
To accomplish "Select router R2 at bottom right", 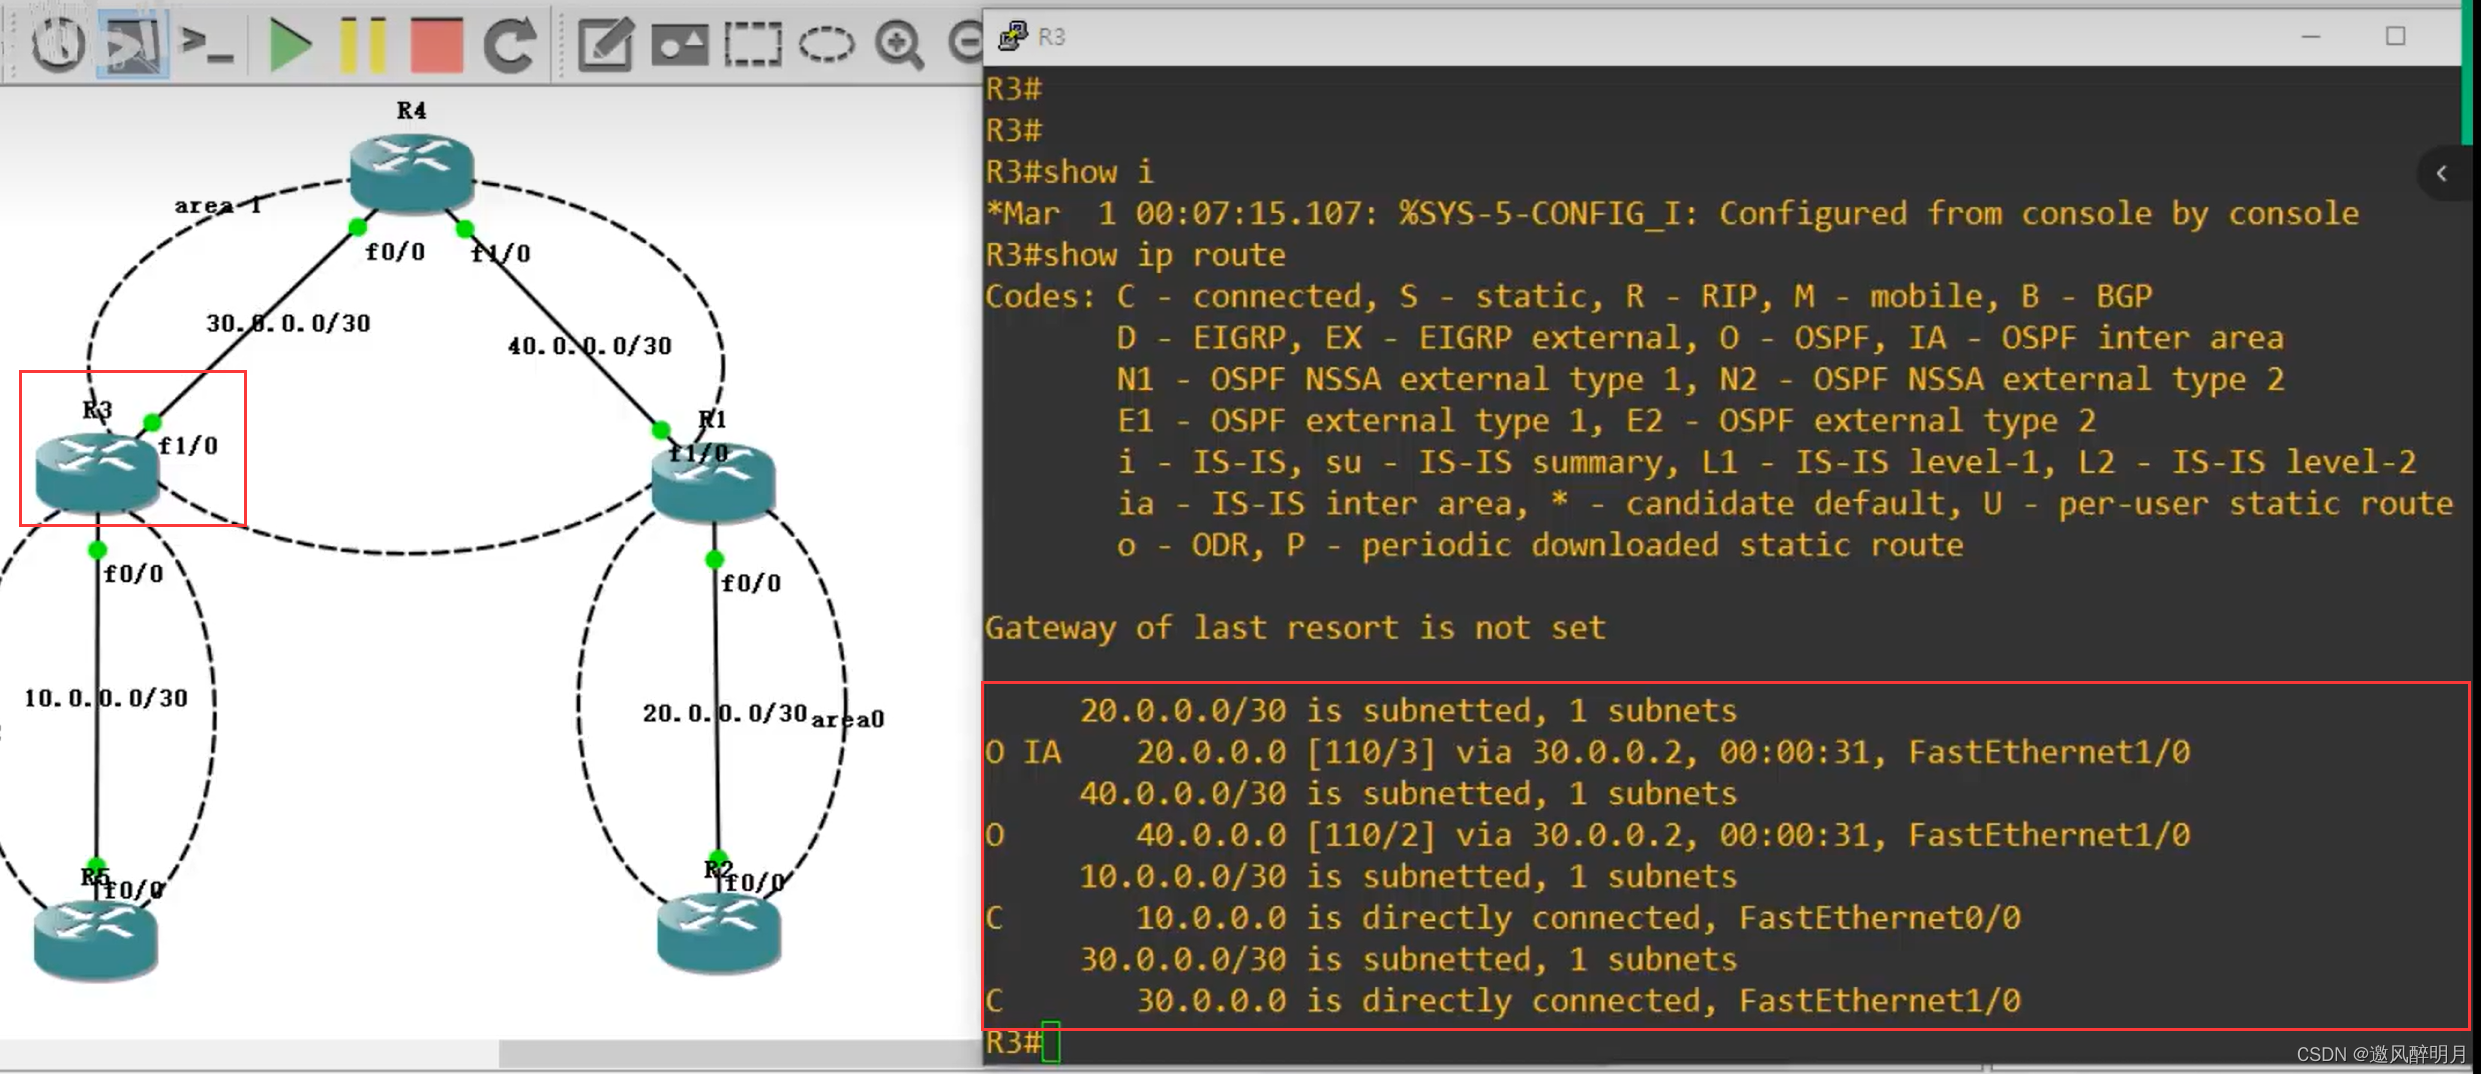I will coord(719,932).
